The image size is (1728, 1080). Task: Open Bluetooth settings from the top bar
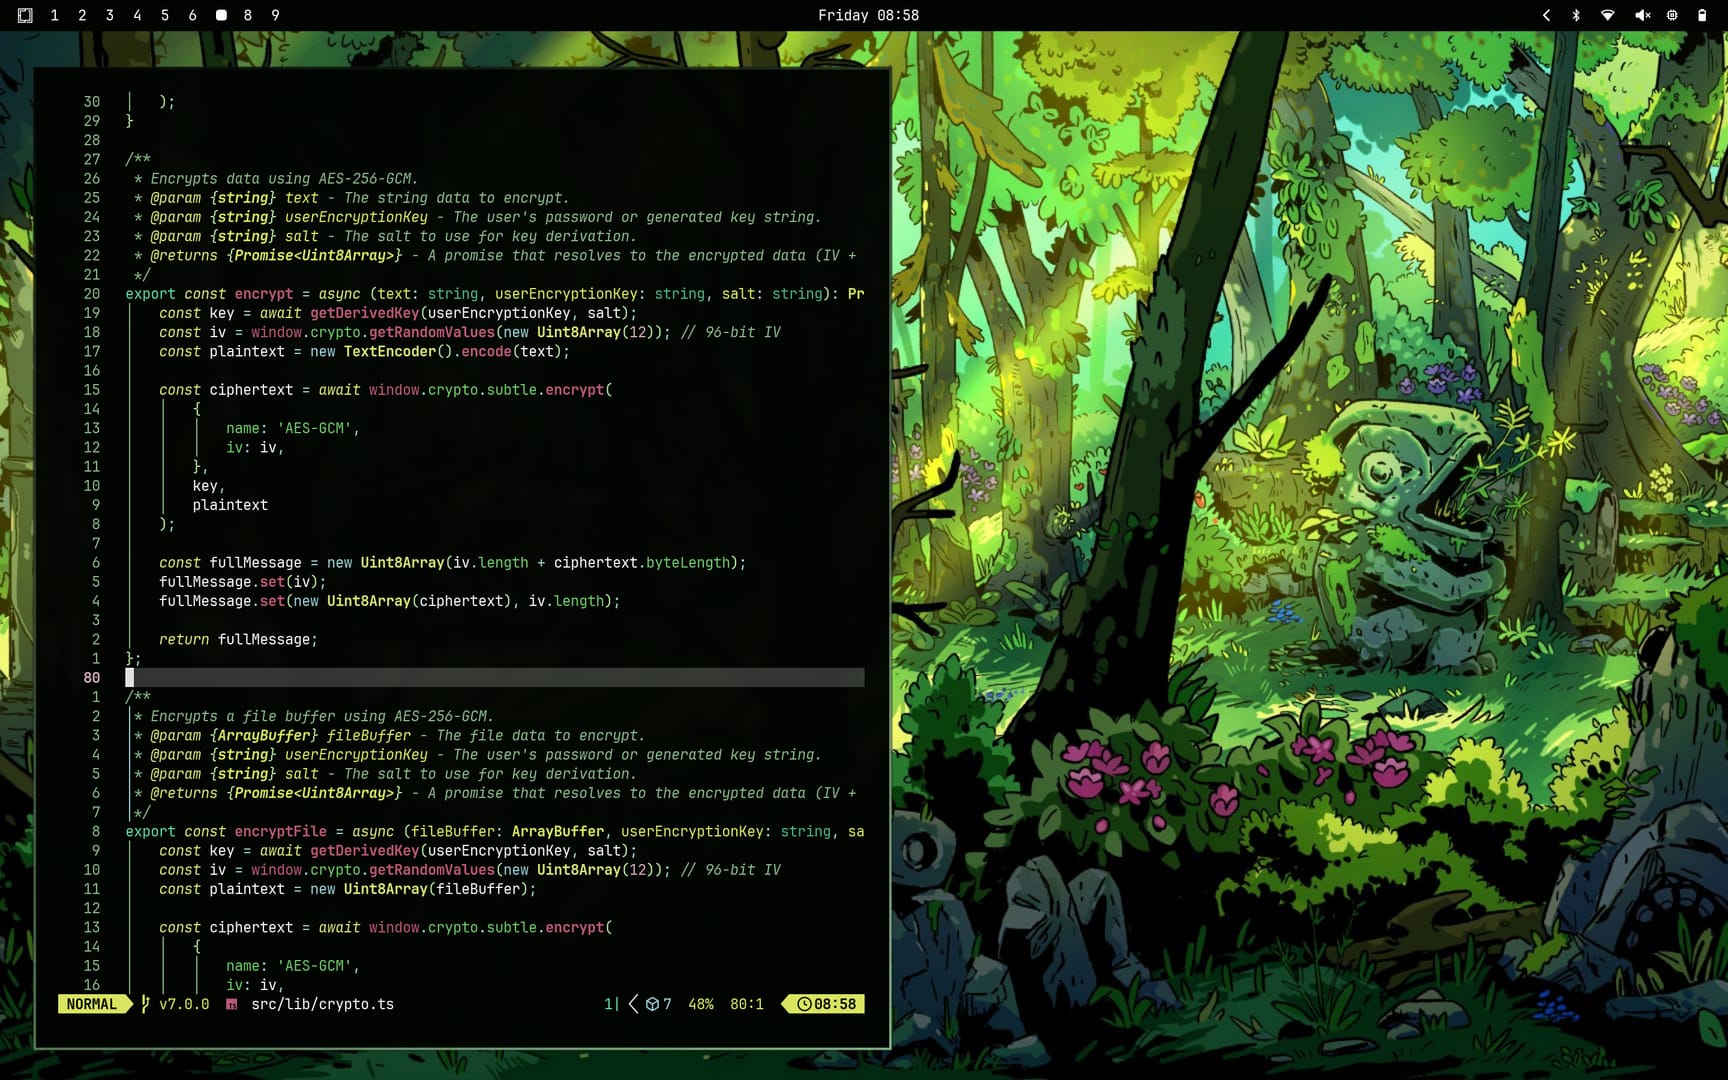coord(1577,15)
